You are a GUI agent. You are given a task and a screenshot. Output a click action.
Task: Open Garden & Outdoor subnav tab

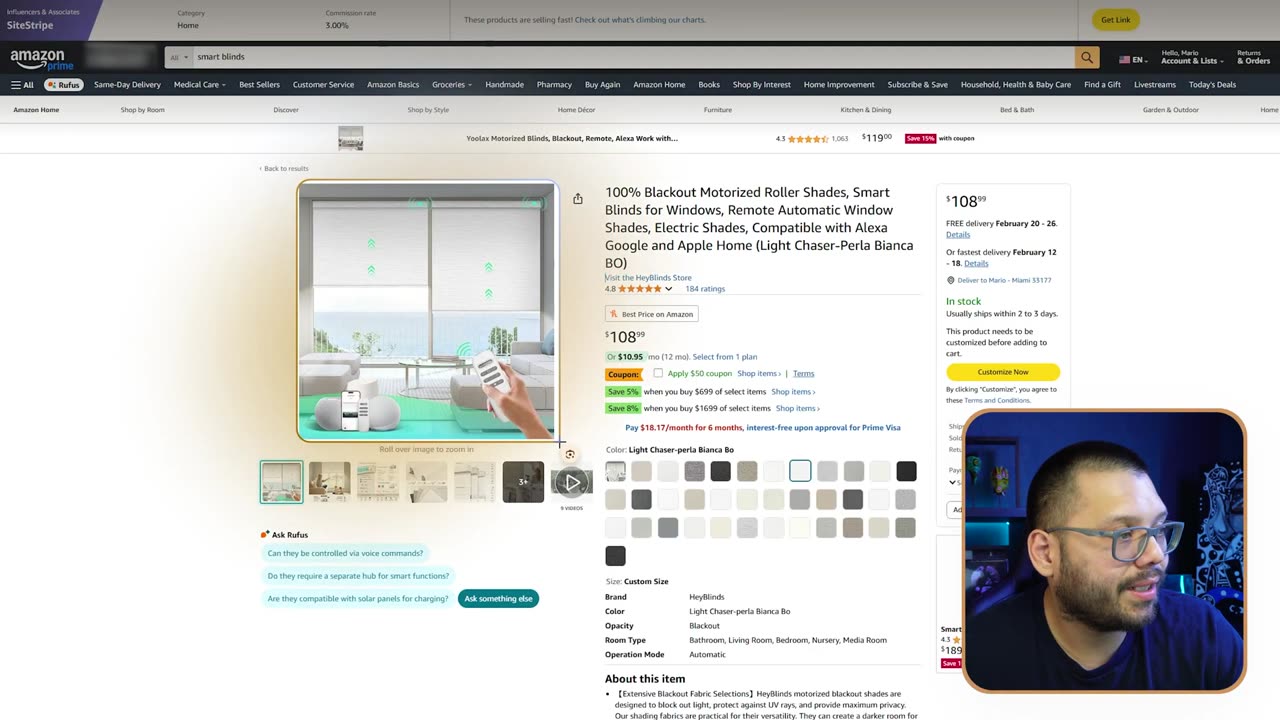1171,110
